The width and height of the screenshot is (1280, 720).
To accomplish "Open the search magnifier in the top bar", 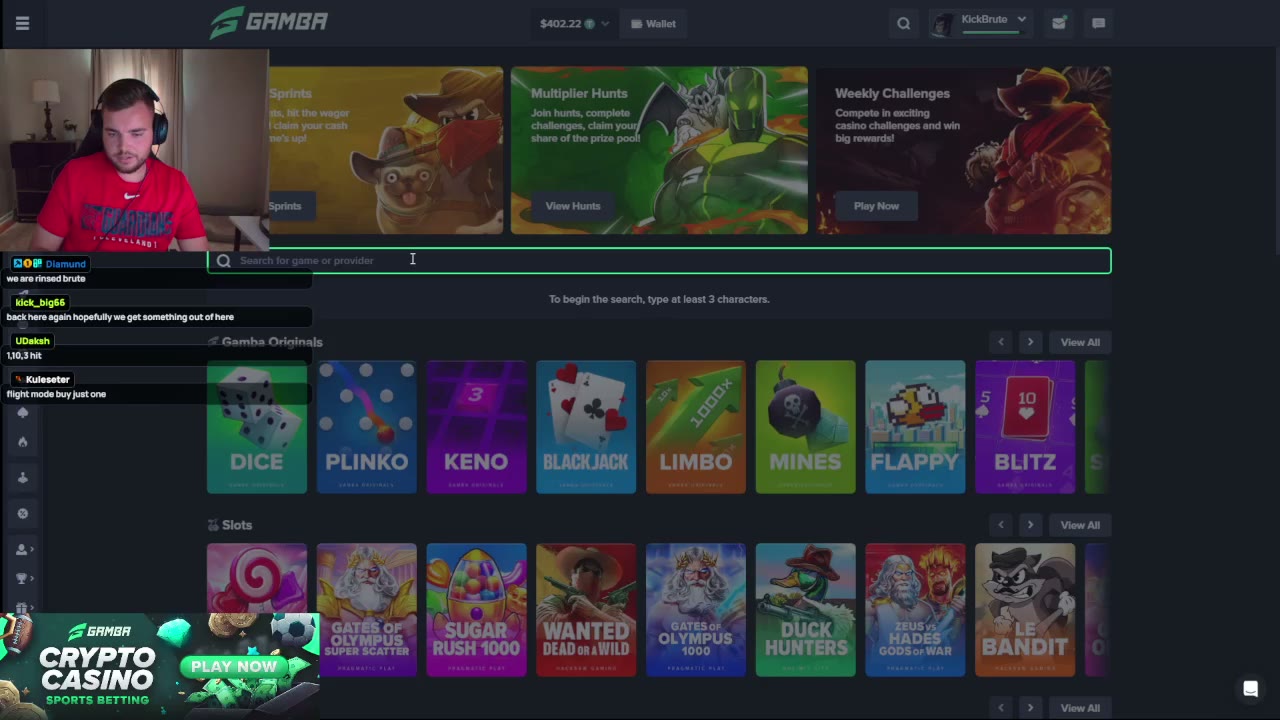I will 903,23.
